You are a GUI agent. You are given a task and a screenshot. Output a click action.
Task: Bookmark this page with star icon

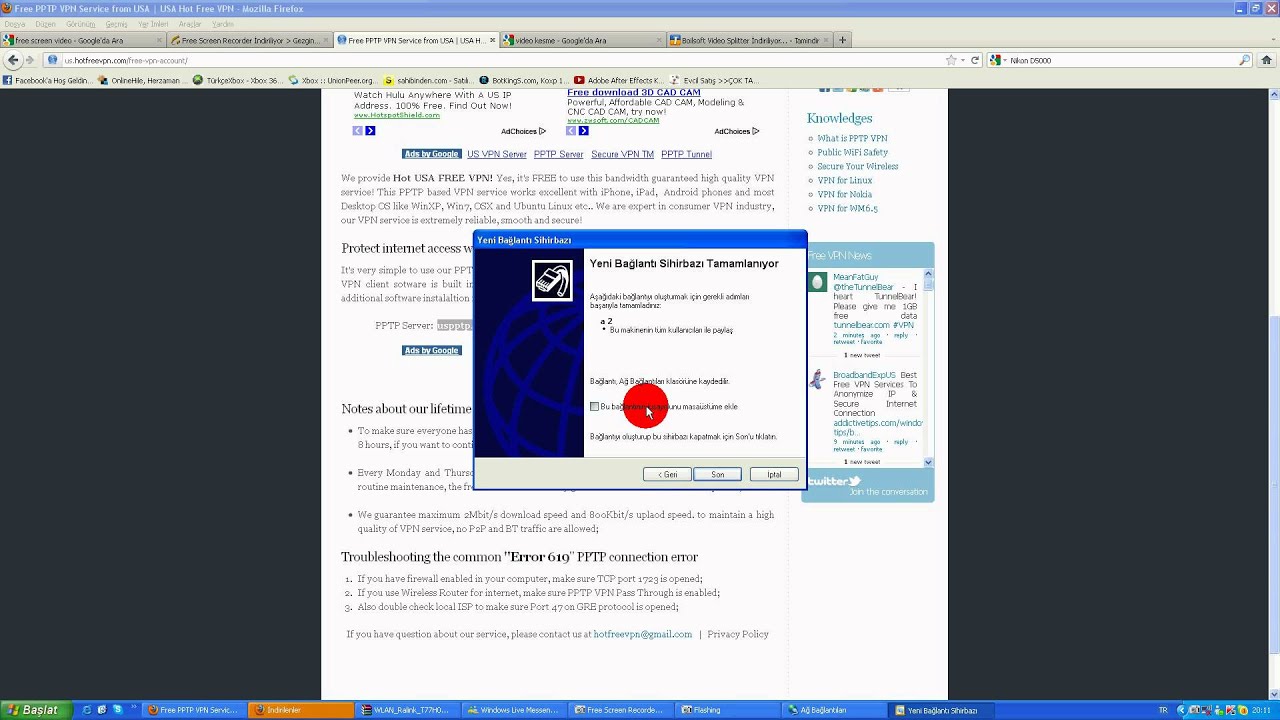coord(950,60)
